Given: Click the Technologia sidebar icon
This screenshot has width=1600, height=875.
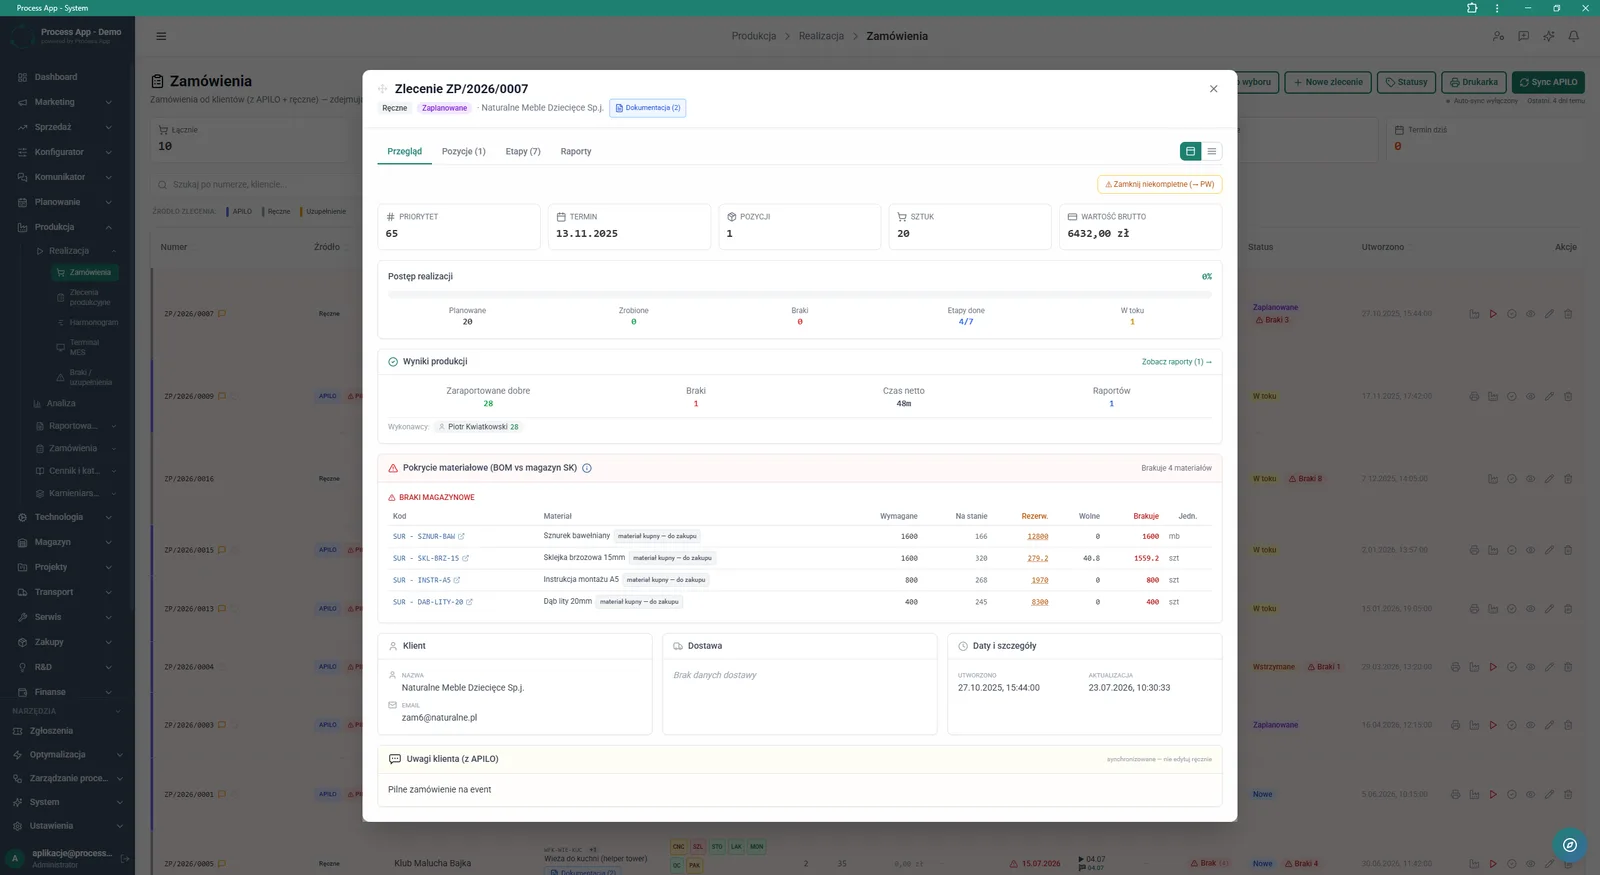Looking at the screenshot, I should (22, 517).
